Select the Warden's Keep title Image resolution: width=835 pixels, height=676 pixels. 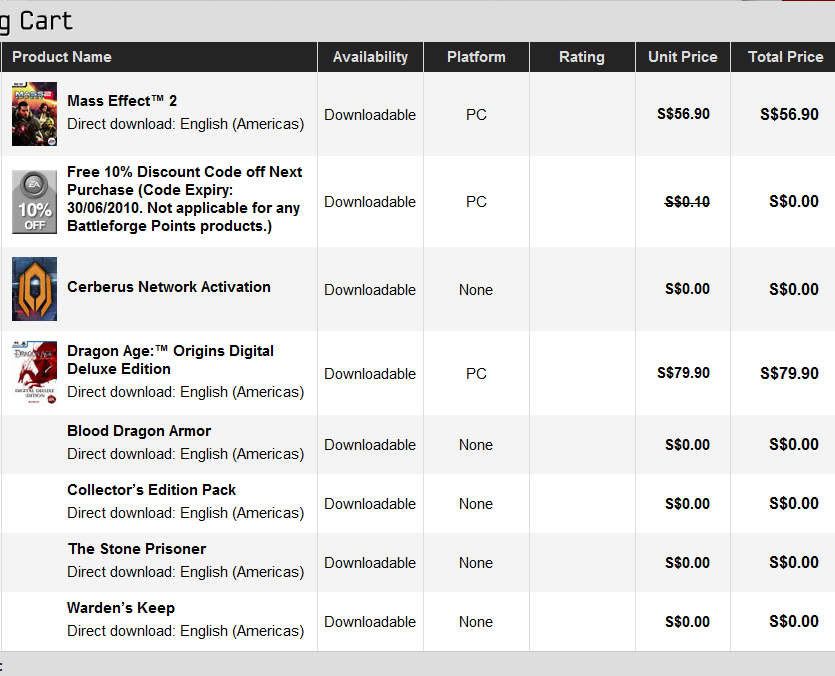pyautogui.click(x=121, y=608)
